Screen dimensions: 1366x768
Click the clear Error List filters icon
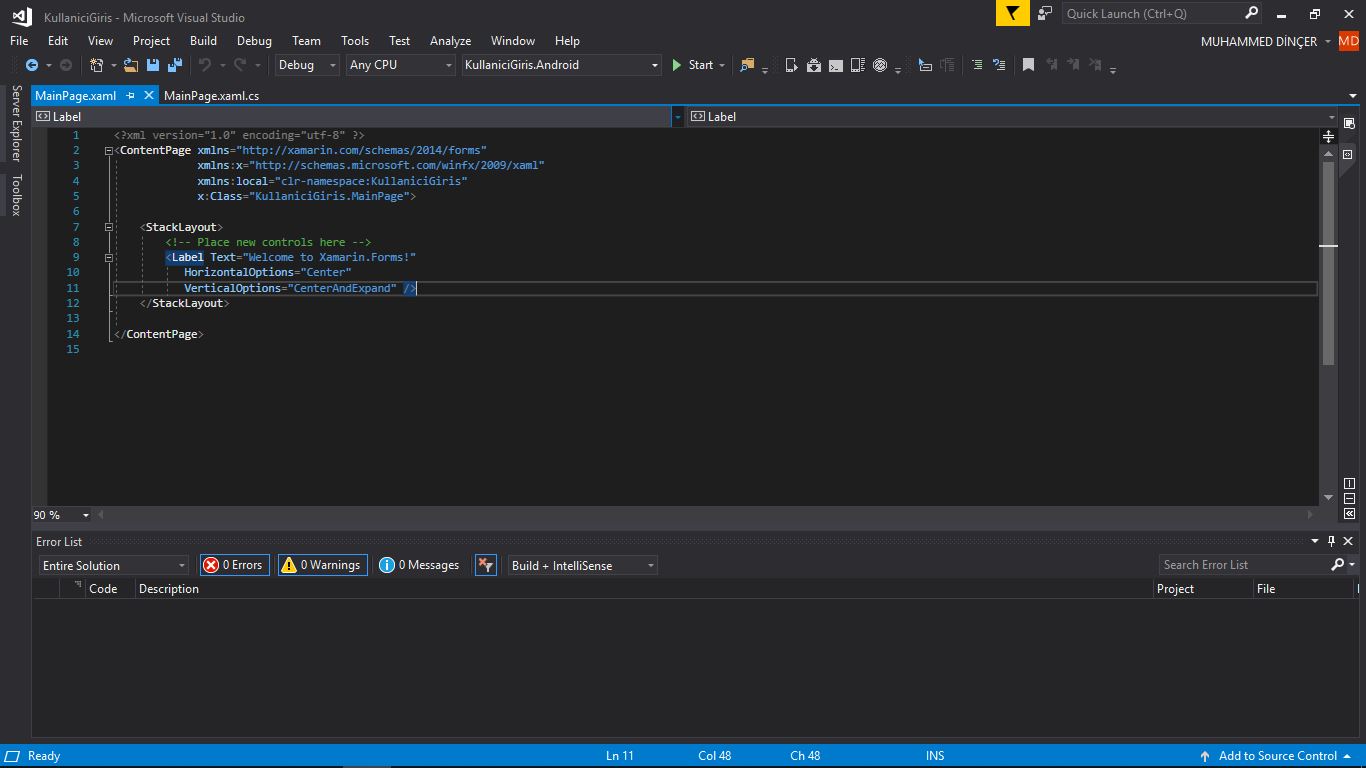(x=486, y=565)
